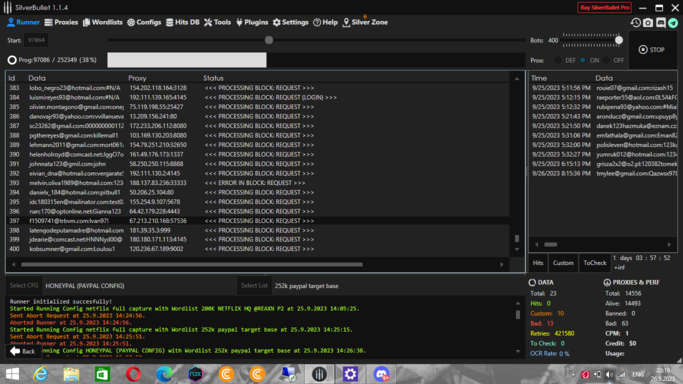The image size is (683, 384).
Task: Click the Retries value 421580
Action: click(x=564, y=333)
